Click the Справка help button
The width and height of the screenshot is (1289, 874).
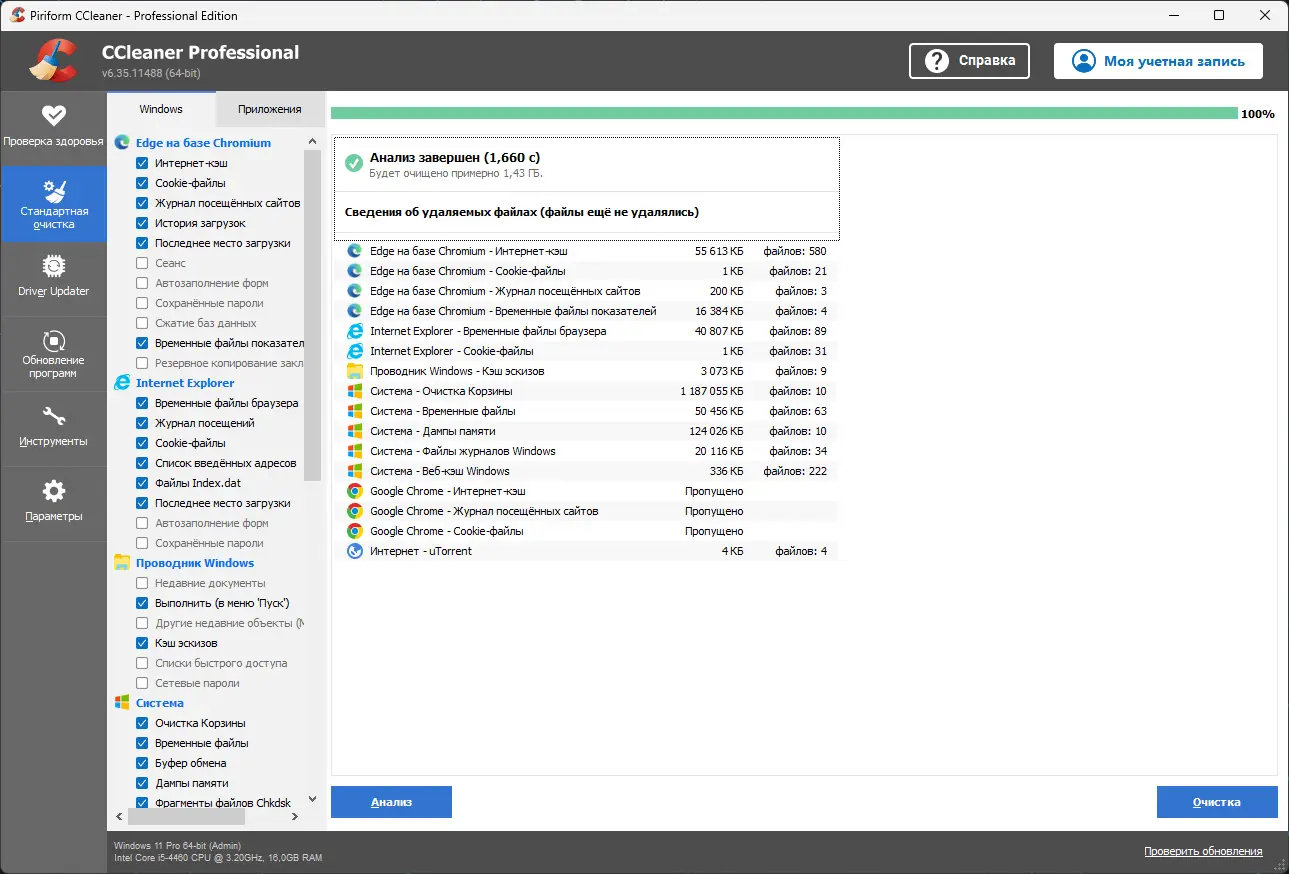point(969,61)
